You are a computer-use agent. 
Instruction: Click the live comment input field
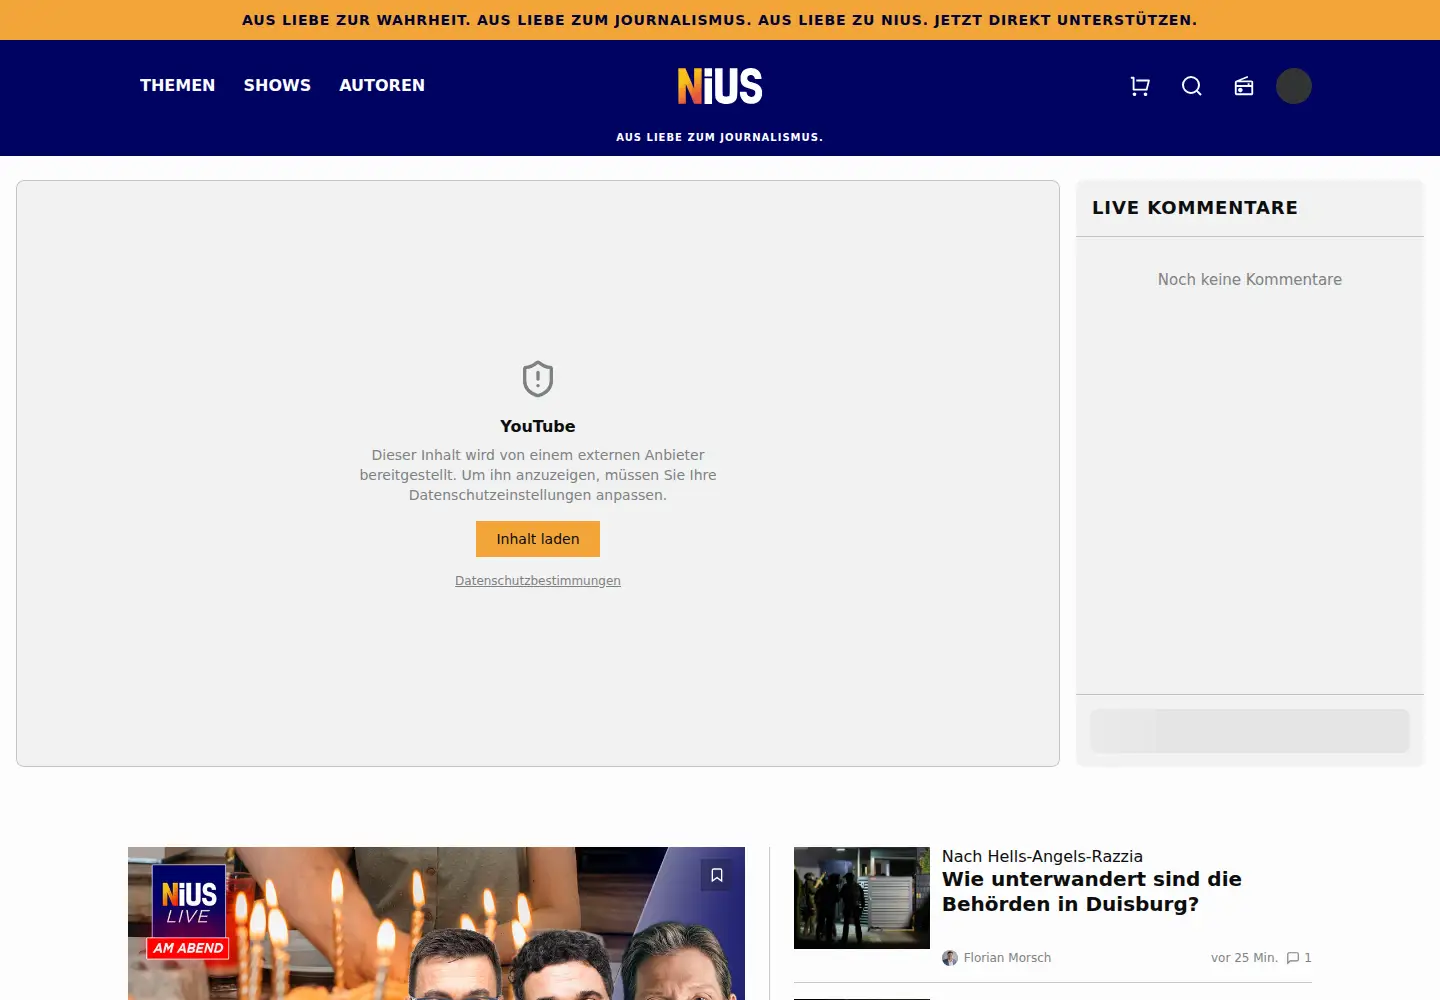1250,731
